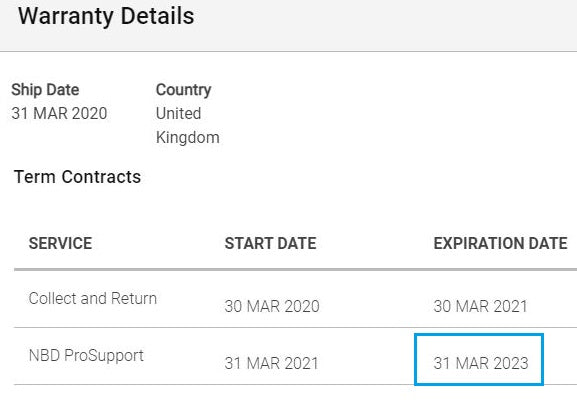The width and height of the screenshot is (577, 400).
Task: Sort by the EXPIRATION DATE column header
Action: [500, 243]
